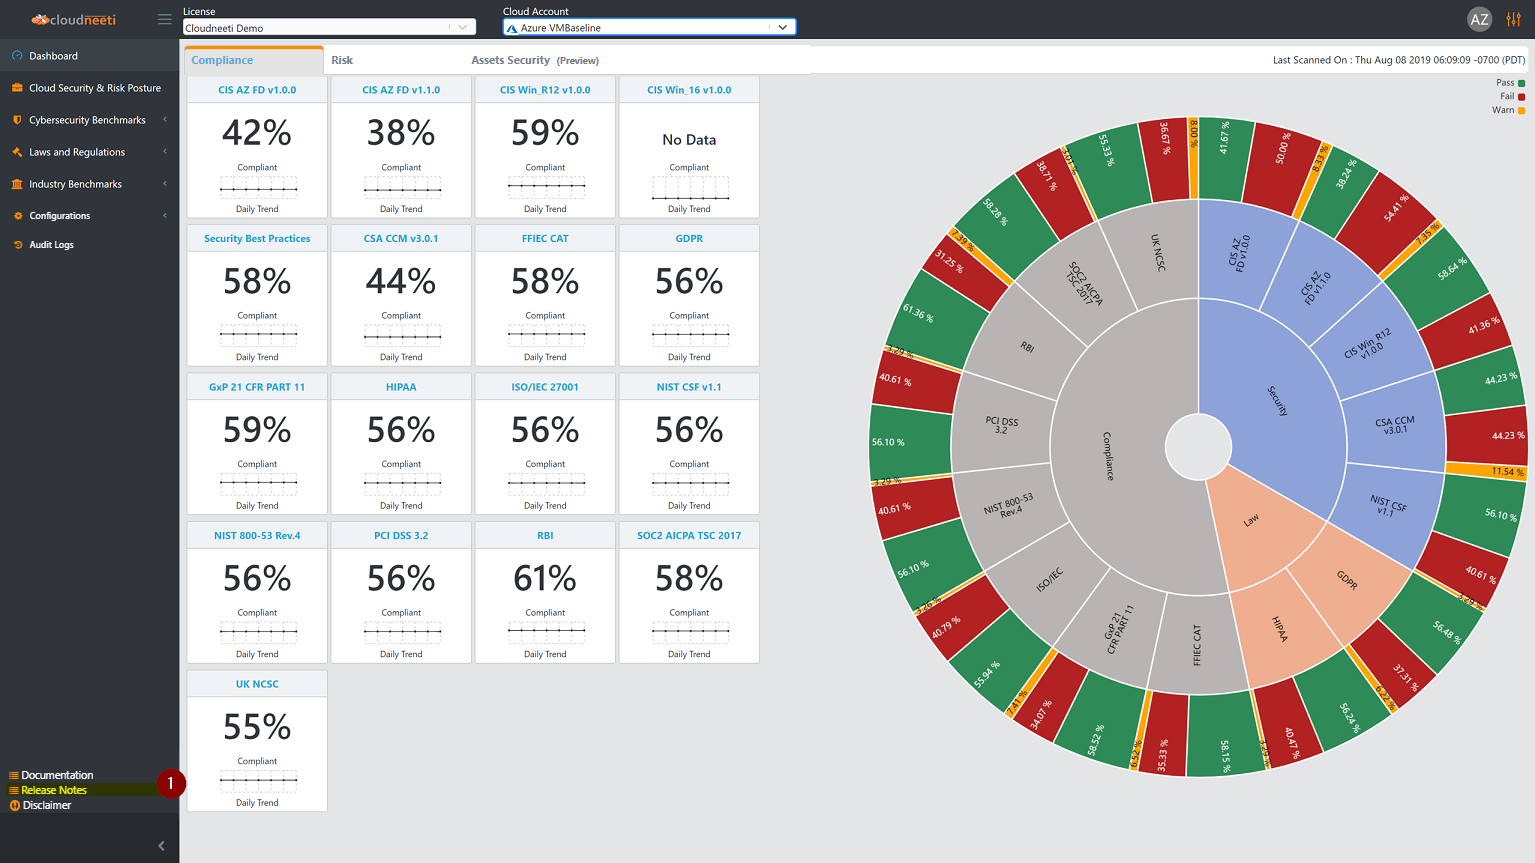Click the Cloudneeti logo
Screen dimensions: 1535x863
coord(73,19)
